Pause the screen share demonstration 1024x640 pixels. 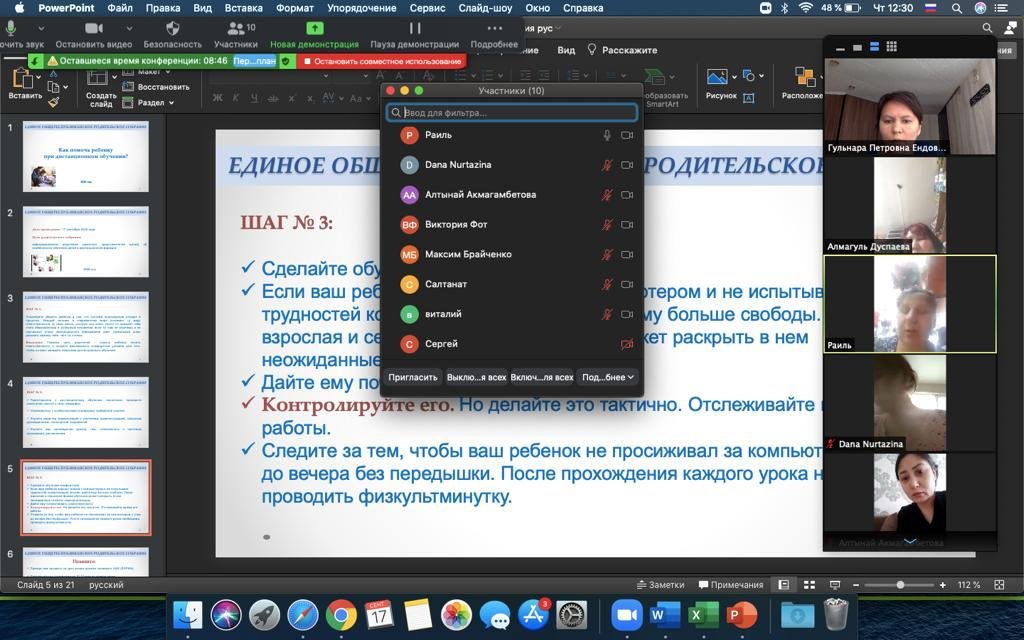pyautogui.click(x=414, y=29)
